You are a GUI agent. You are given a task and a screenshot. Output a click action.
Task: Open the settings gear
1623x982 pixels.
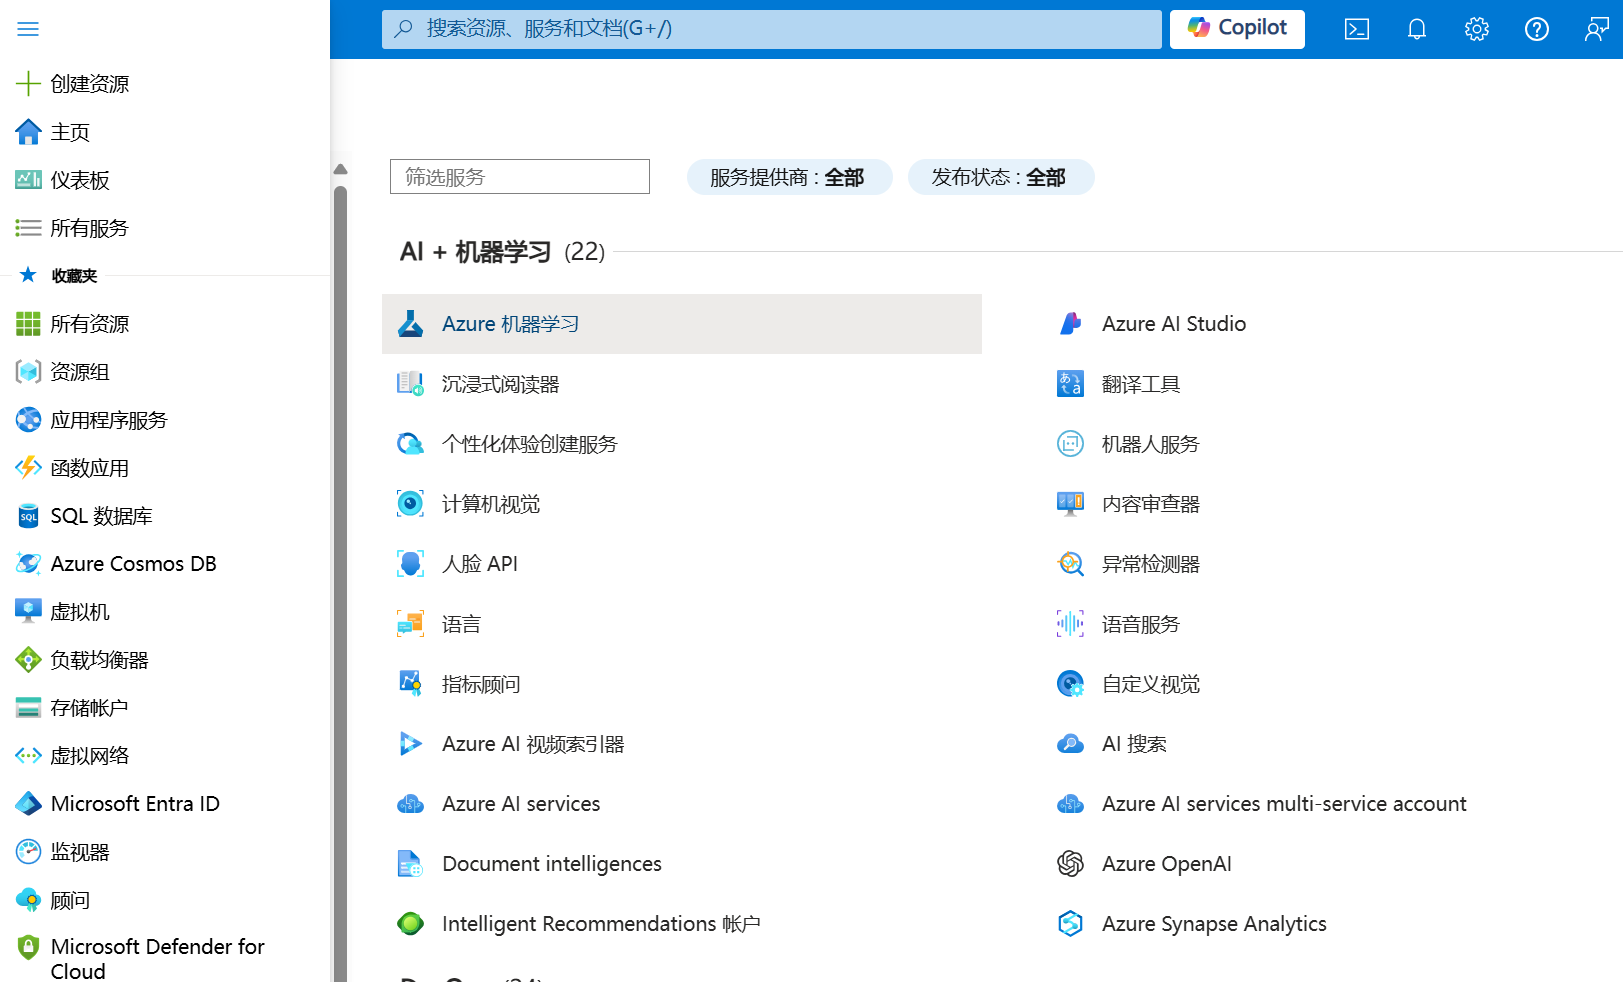[1477, 29]
